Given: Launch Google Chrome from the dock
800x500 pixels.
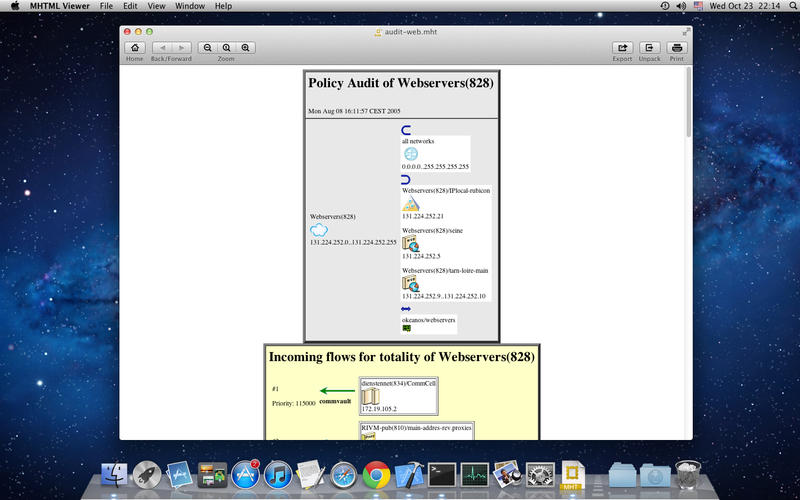Looking at the screenshot, I should (x=377, y=475).
